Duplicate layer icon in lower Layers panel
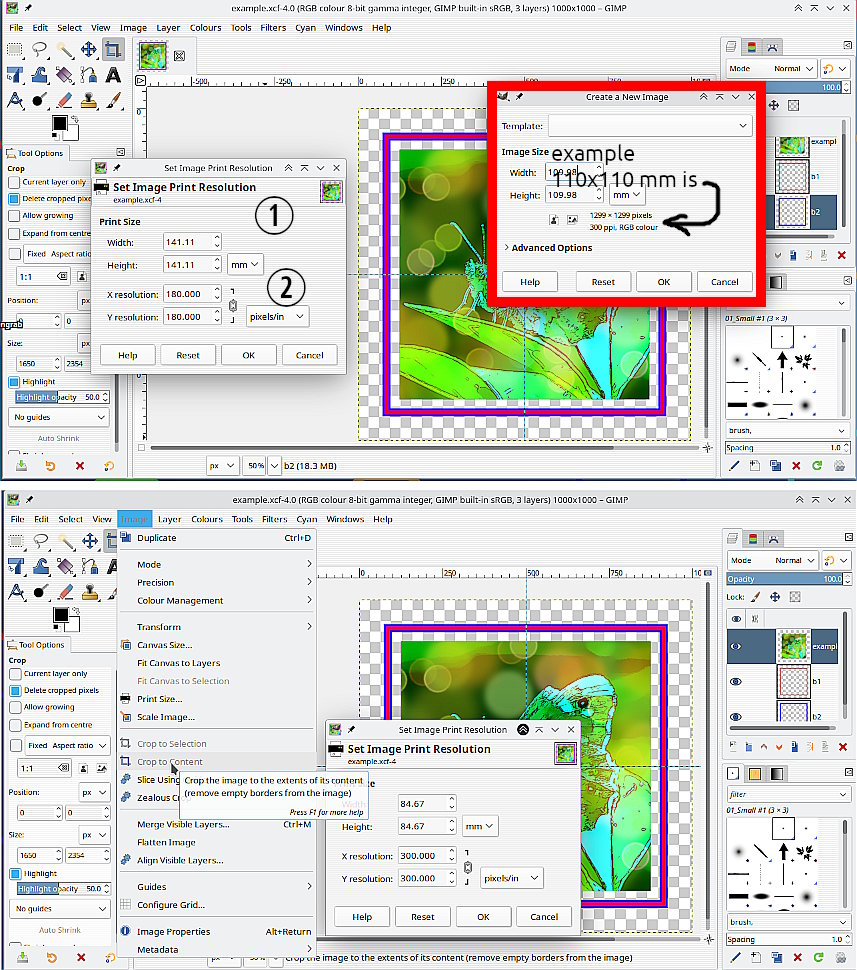857x970 pixels. point(794,747)
